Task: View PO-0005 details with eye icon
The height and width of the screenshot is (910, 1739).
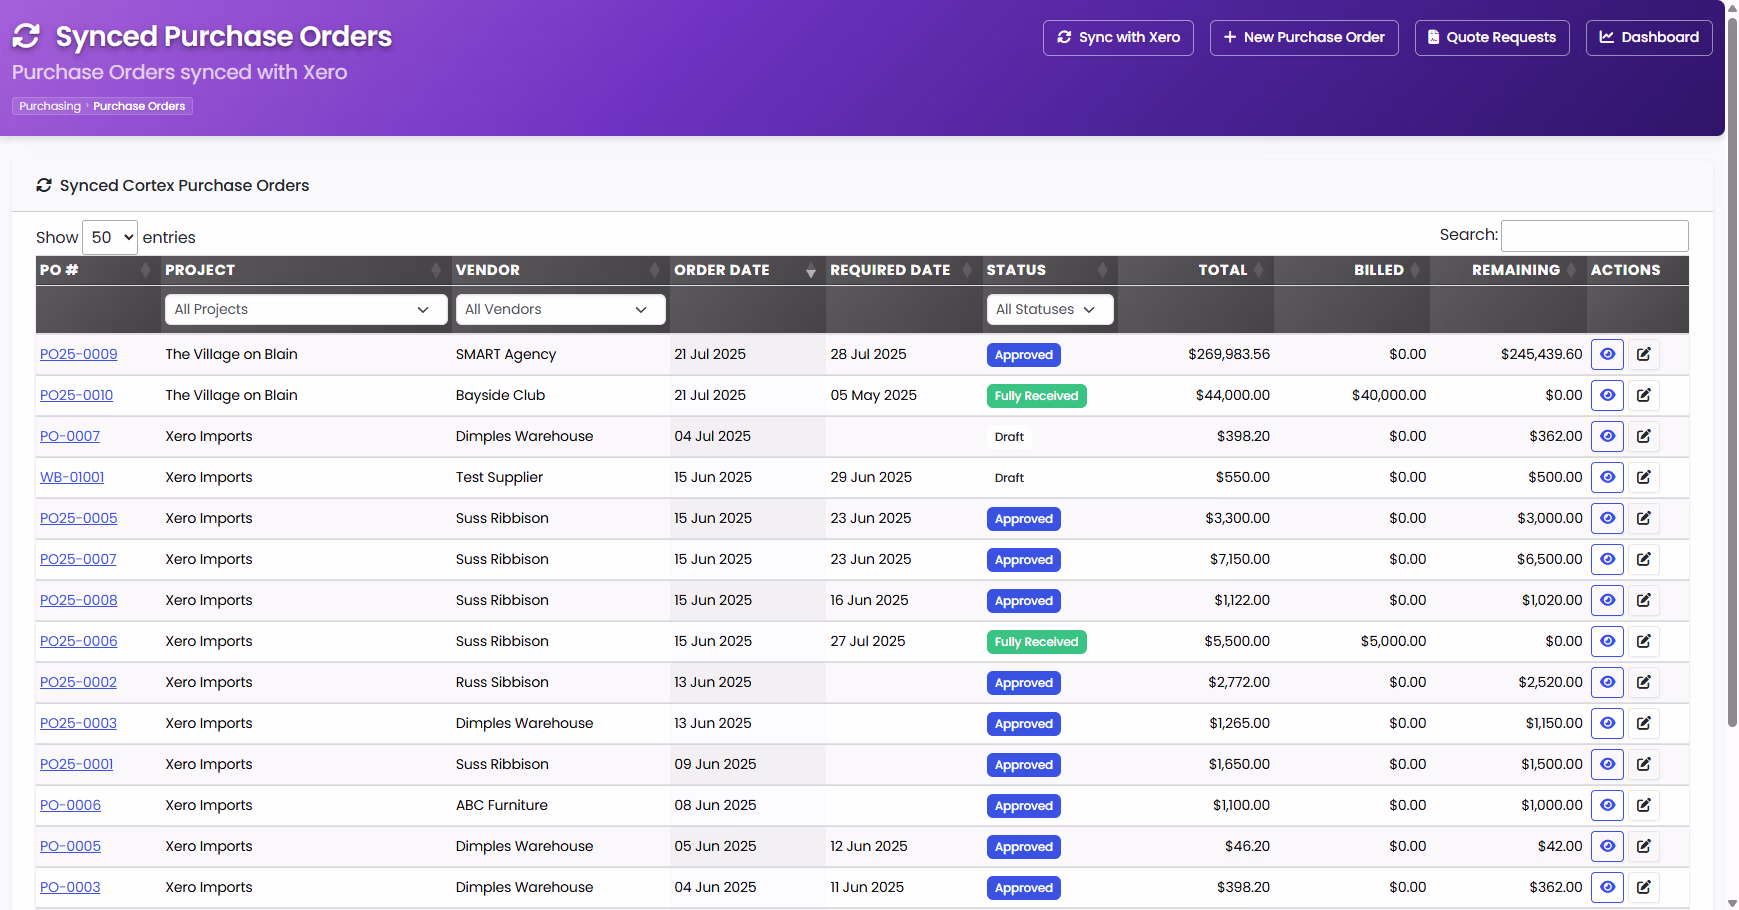Action: pos(1607,846)
